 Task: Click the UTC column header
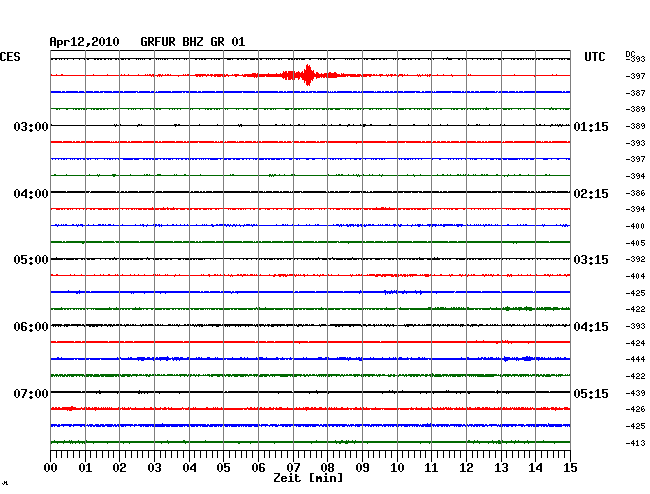tap(594, 57)
